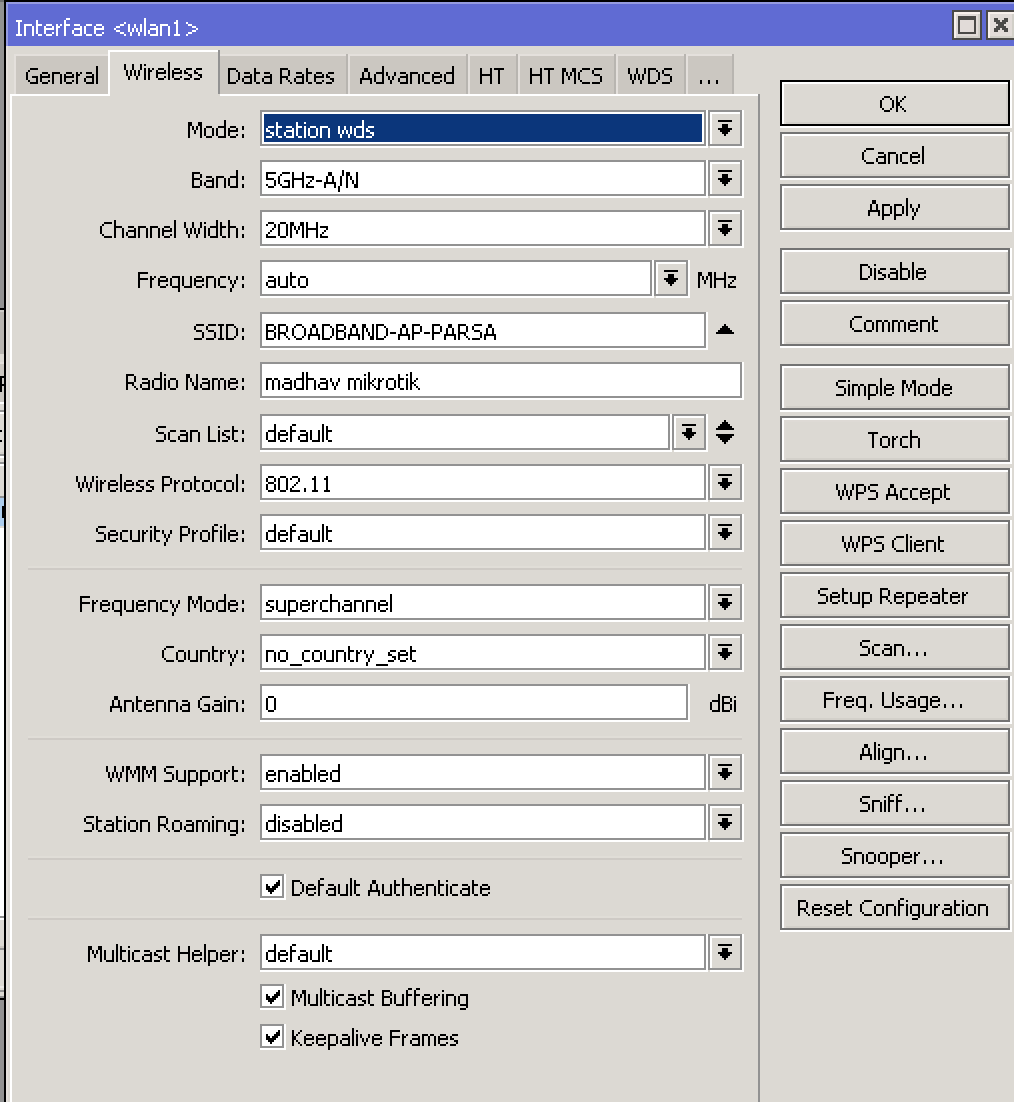The height and width of the screenshot is (1102, 1014).
Task: Open the Wireless Protocol dropdown
Action: pyautogui.click(x=725, y=482)
